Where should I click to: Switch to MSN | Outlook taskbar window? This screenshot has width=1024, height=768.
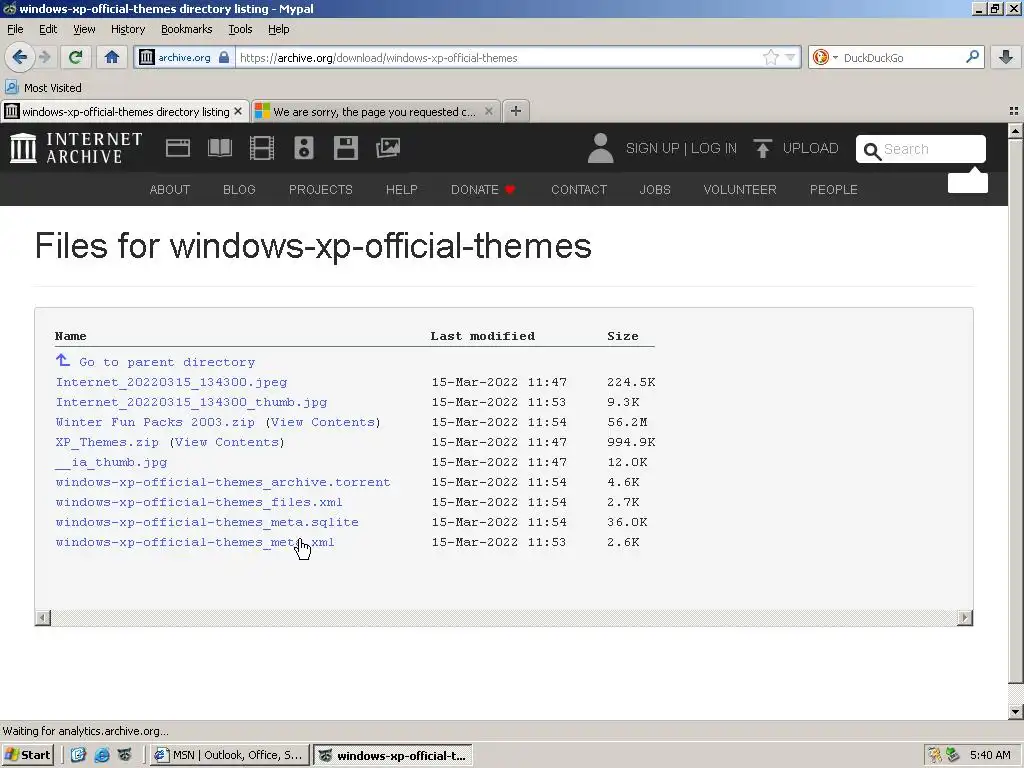(229, 755)
